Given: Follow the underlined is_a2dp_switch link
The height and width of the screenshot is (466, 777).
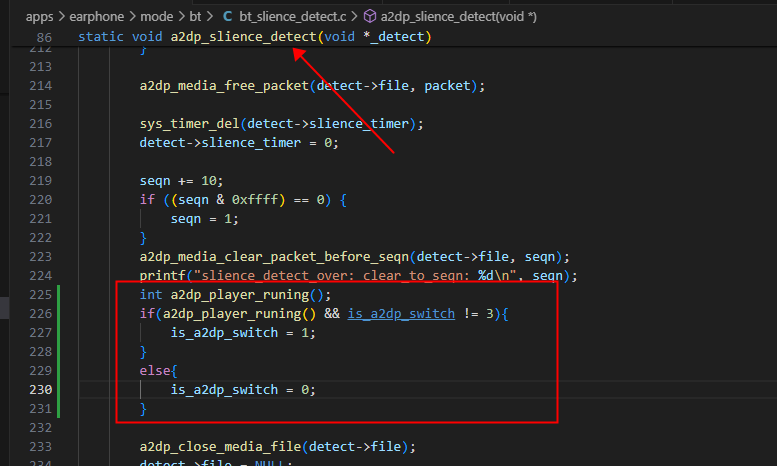Looking at the screenshot, I should (401, 313).
